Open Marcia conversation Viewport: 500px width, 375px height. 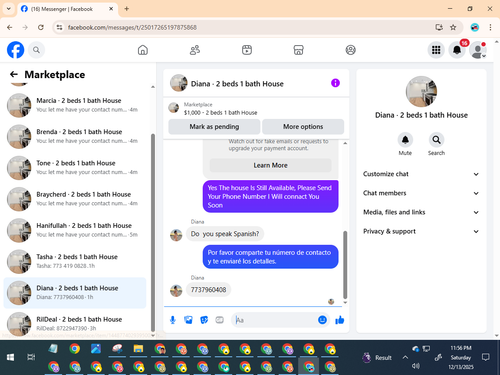click(x=75, y=105)
